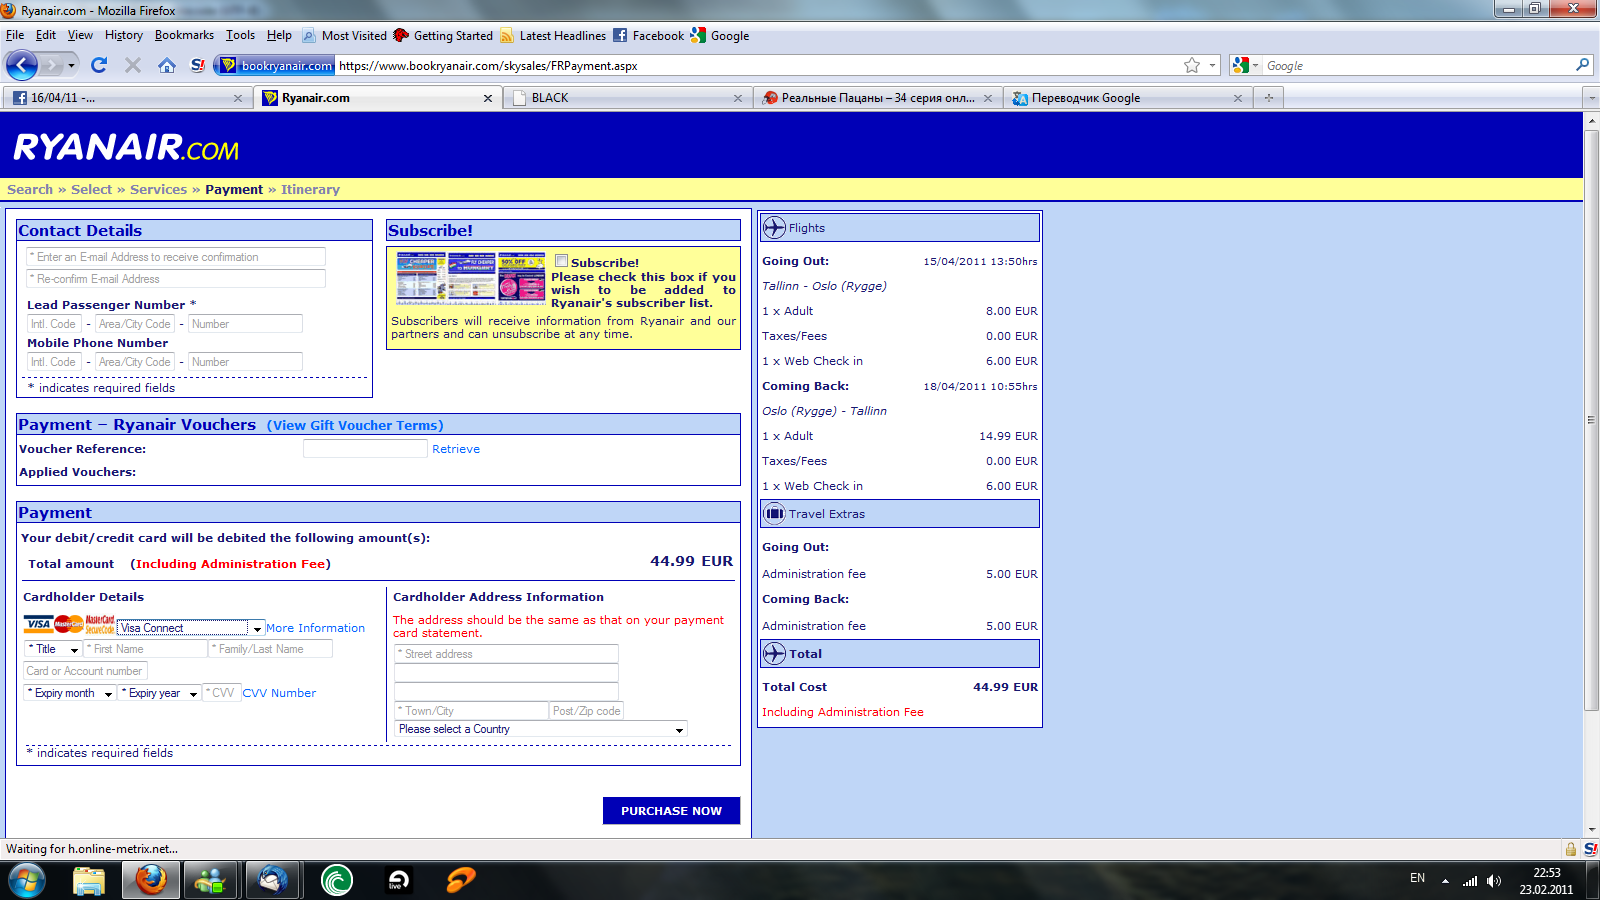Open the Google bookmark
This screenshot has width=1600, height=900.
[x=720, y=36]
